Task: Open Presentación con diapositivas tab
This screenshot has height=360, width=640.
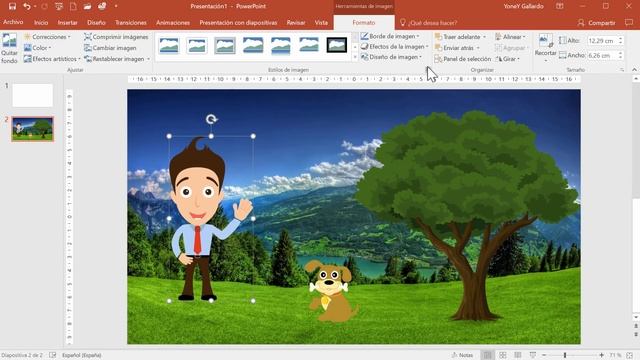Action: 238,22
